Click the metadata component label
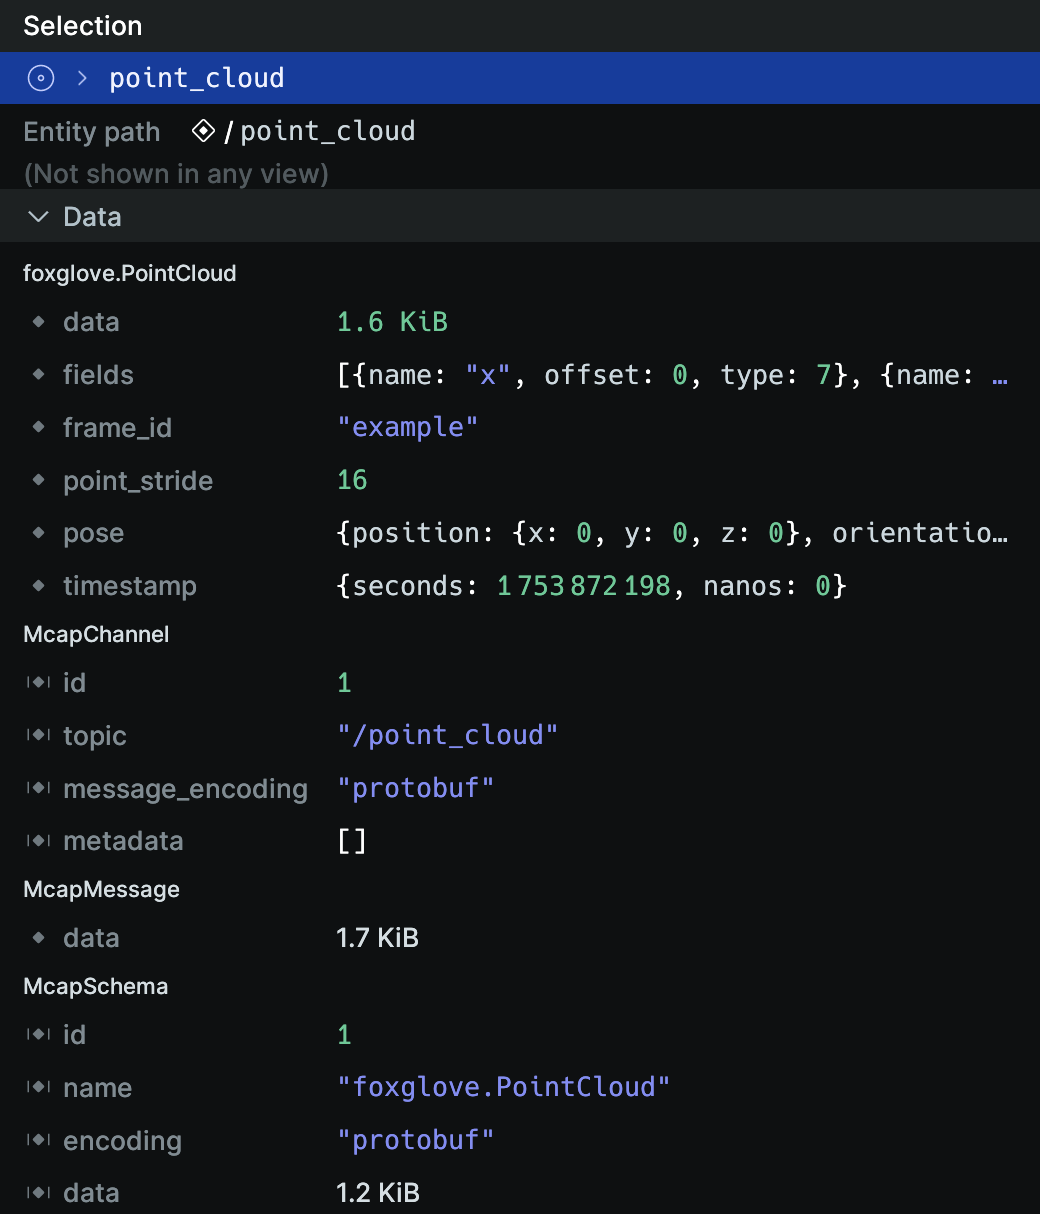 tap(123, 841)
